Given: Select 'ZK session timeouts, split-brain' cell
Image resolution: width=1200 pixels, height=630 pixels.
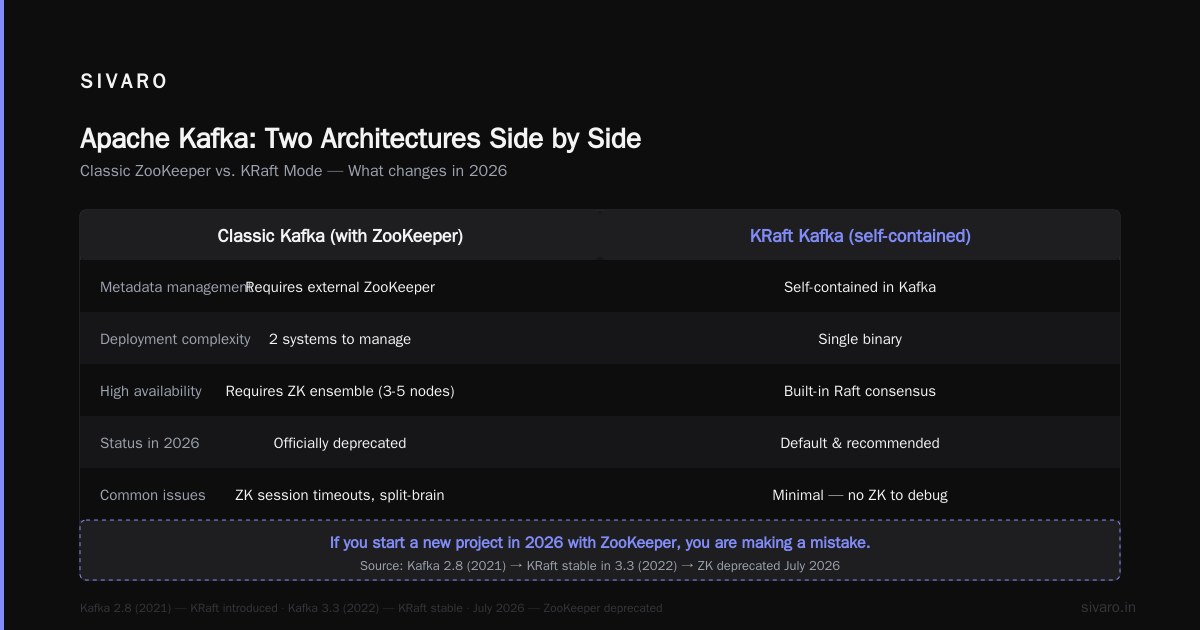Looking at the screenshot, I should pyautogui.click(x=340, y=495).
